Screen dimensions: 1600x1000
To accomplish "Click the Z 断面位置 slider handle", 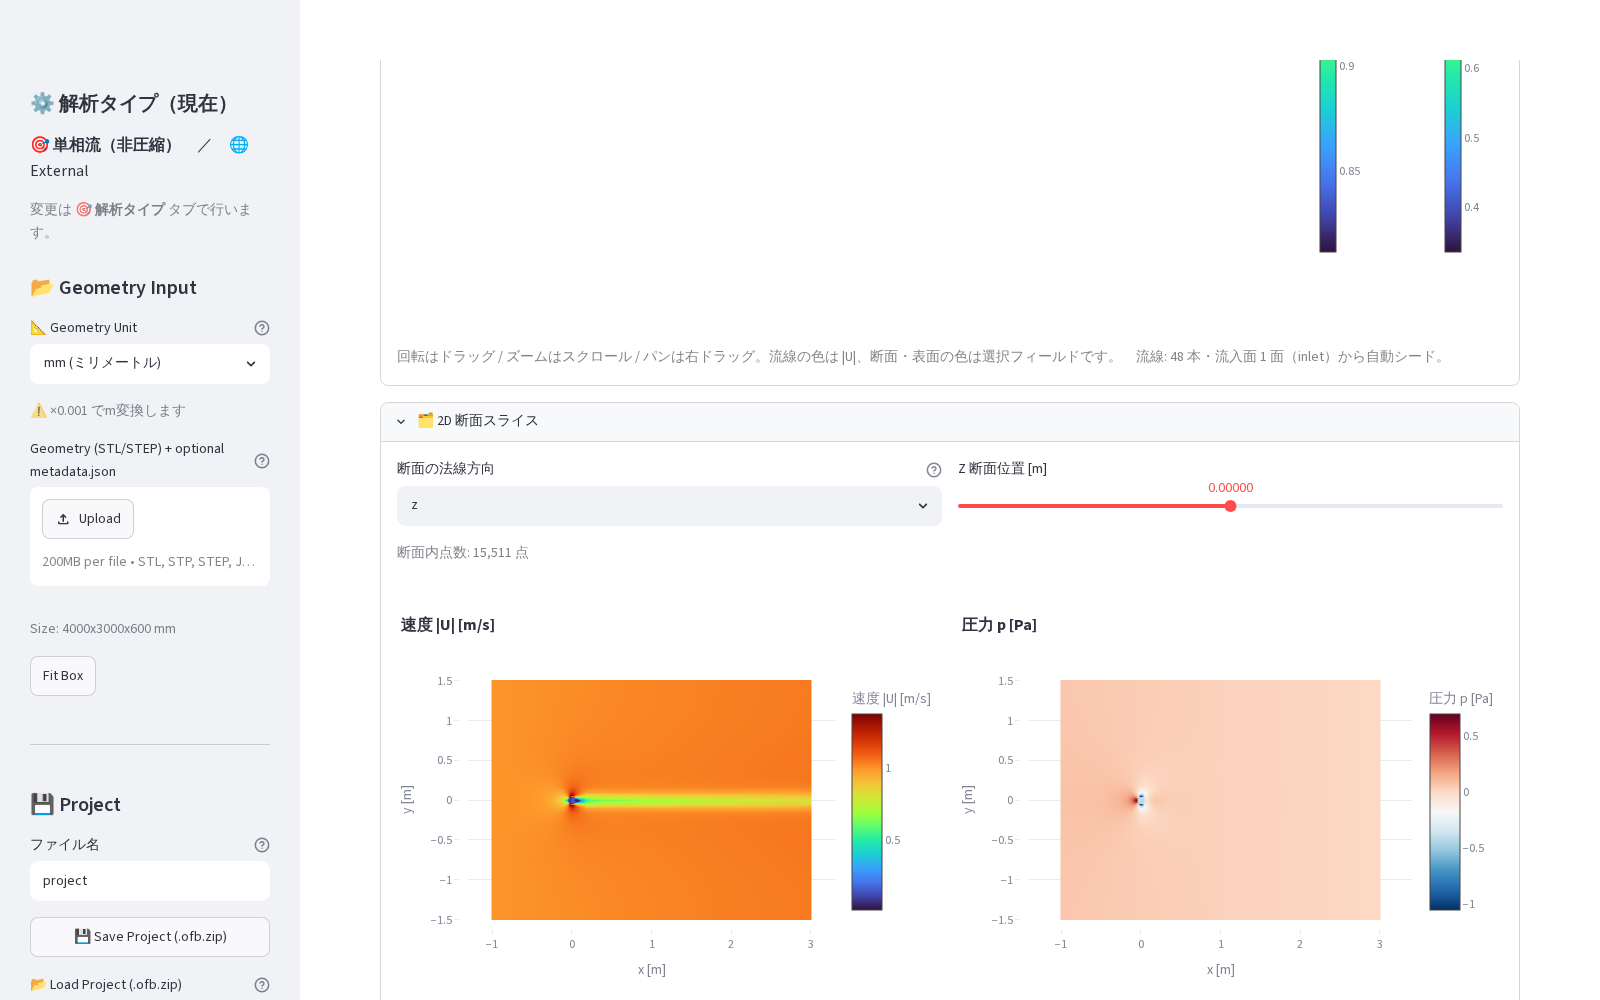I will click(x=1230, y=506).
